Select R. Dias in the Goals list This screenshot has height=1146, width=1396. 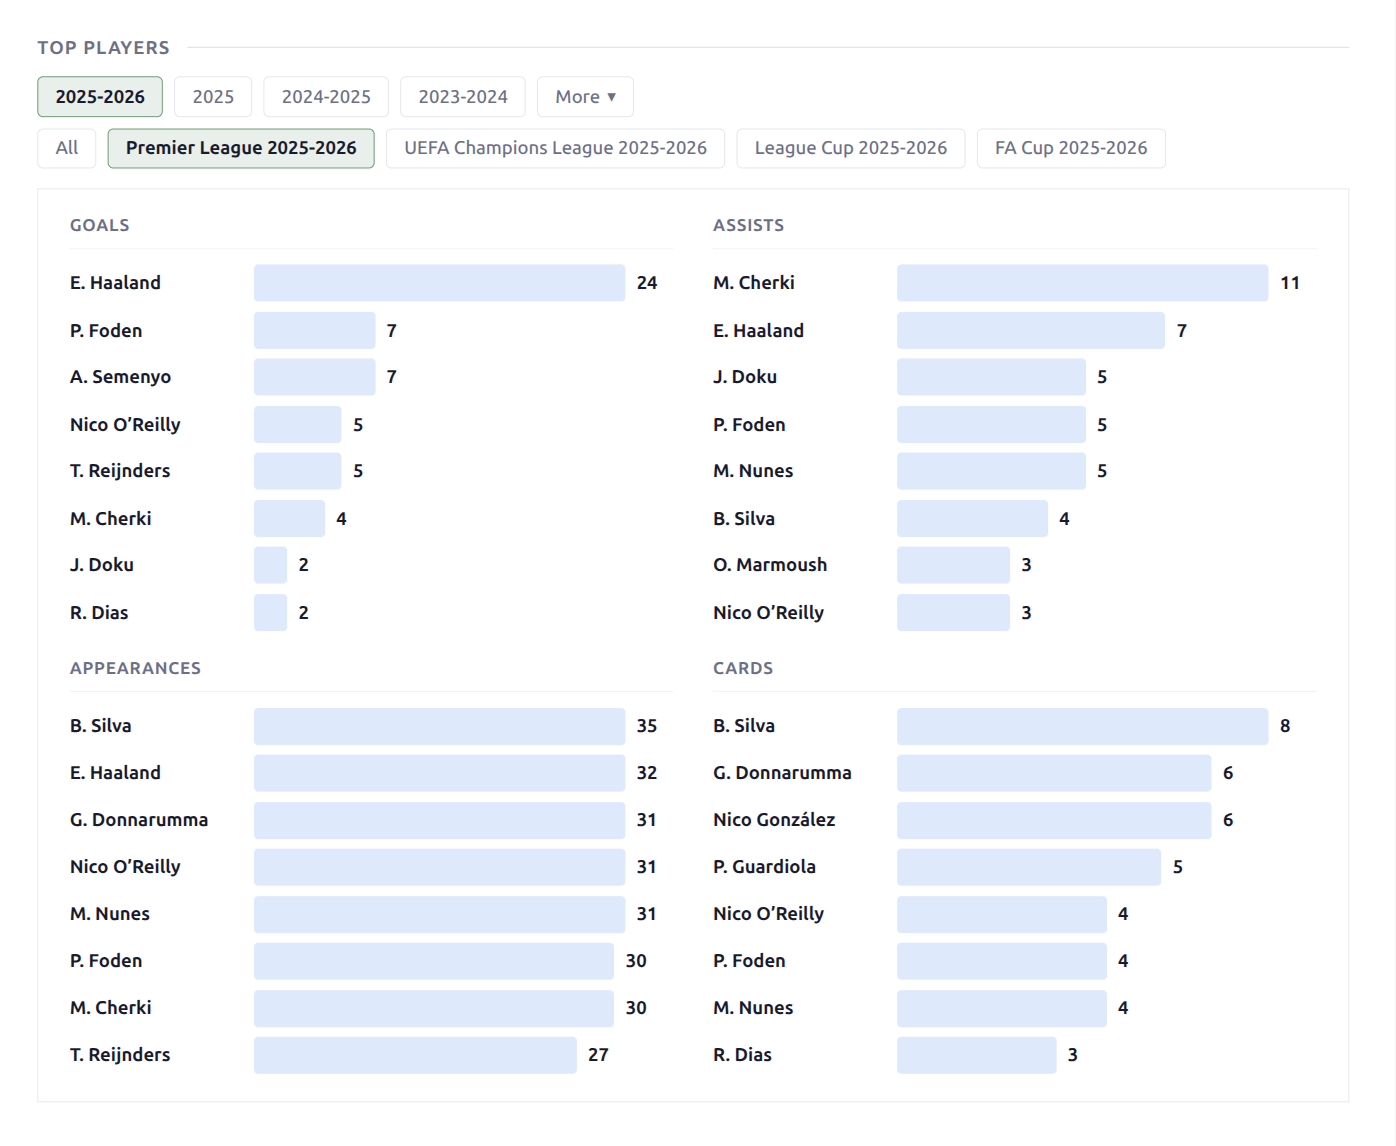point(99,613)
